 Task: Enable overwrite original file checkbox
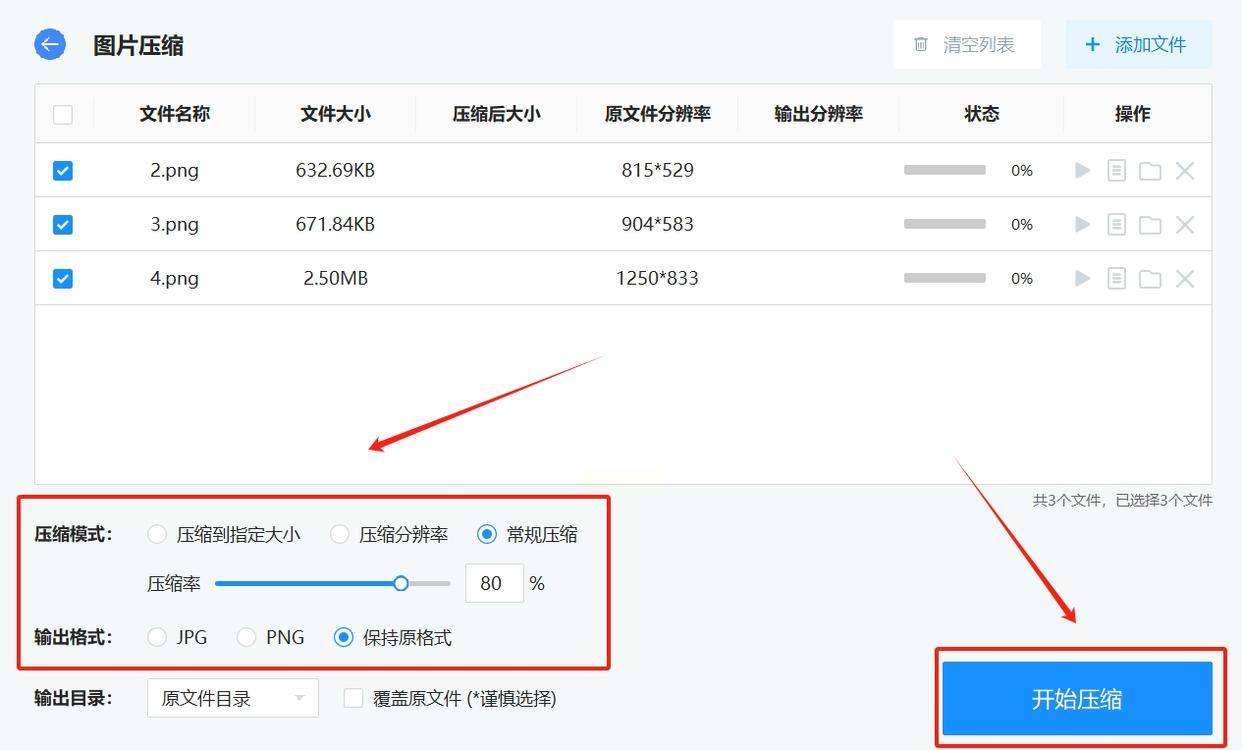pyautogui.click(x=353, y=698)
